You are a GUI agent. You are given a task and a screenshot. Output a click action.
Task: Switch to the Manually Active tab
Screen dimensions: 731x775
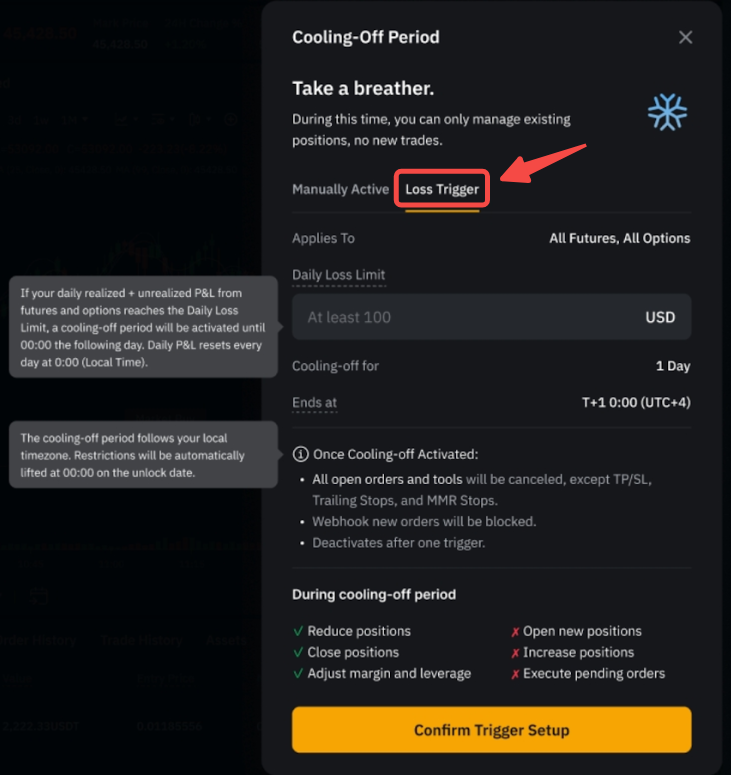pyautogui.click(x=340, y=189)
